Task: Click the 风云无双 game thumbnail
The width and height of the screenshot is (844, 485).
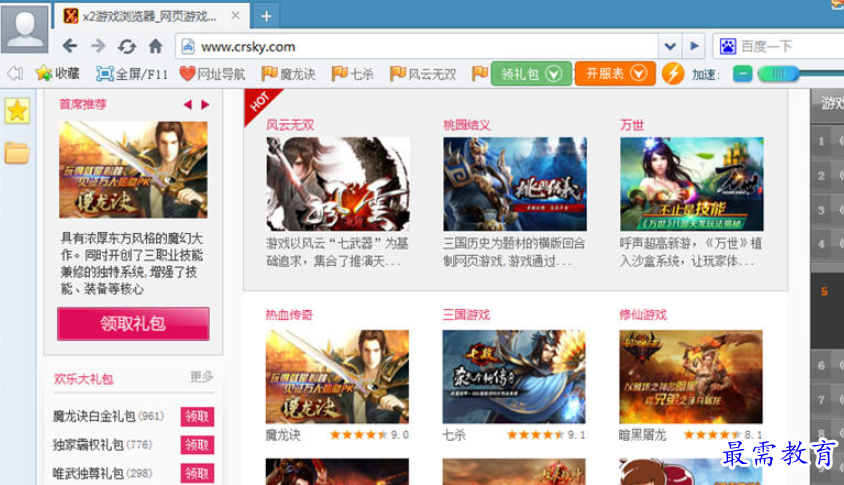Action: [337, 184]
